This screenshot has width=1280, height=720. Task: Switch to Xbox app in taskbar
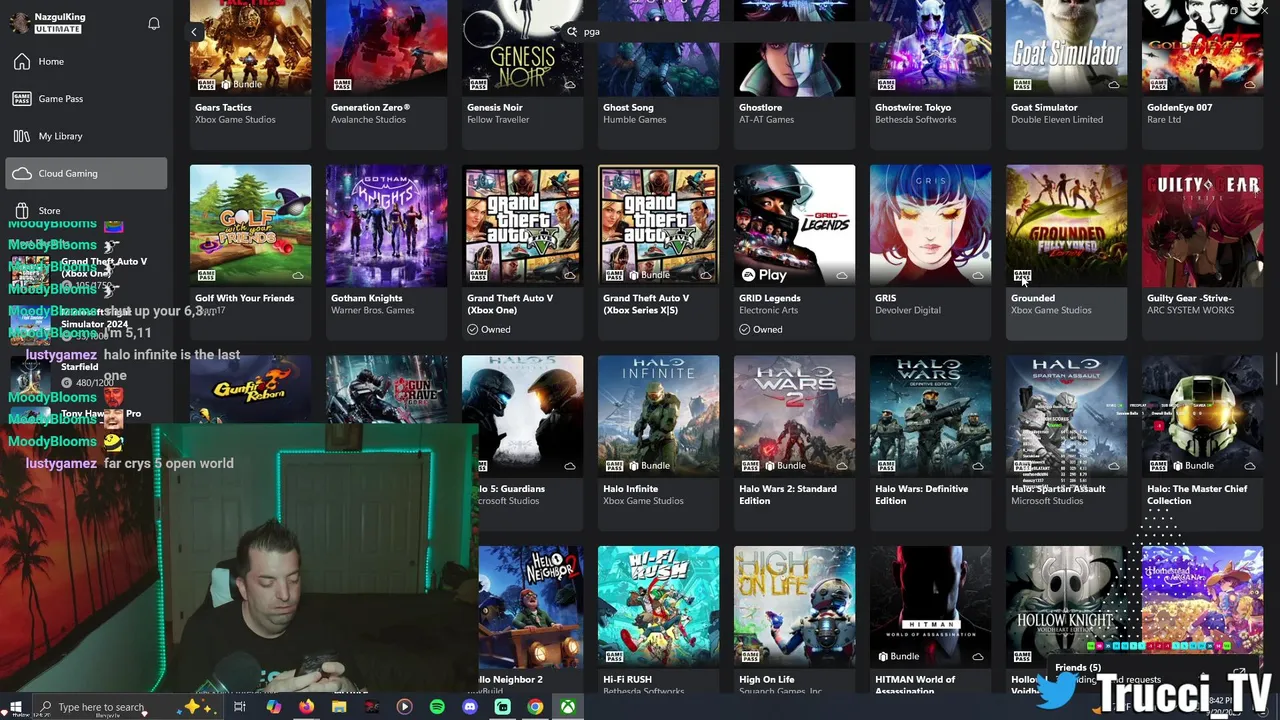(567, 707)
